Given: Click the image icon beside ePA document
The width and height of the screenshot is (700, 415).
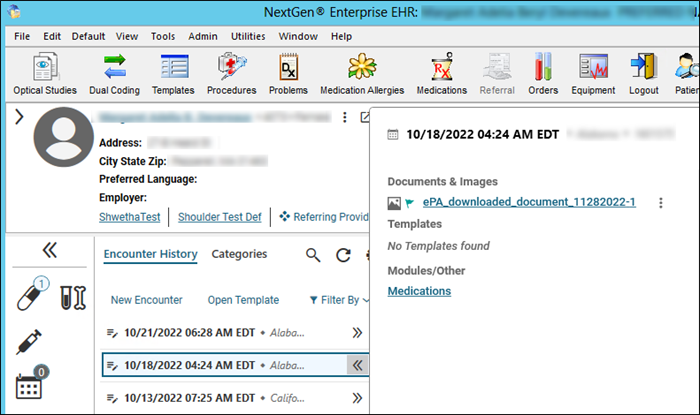Looking at the screenshot, I should coord(394,203).
